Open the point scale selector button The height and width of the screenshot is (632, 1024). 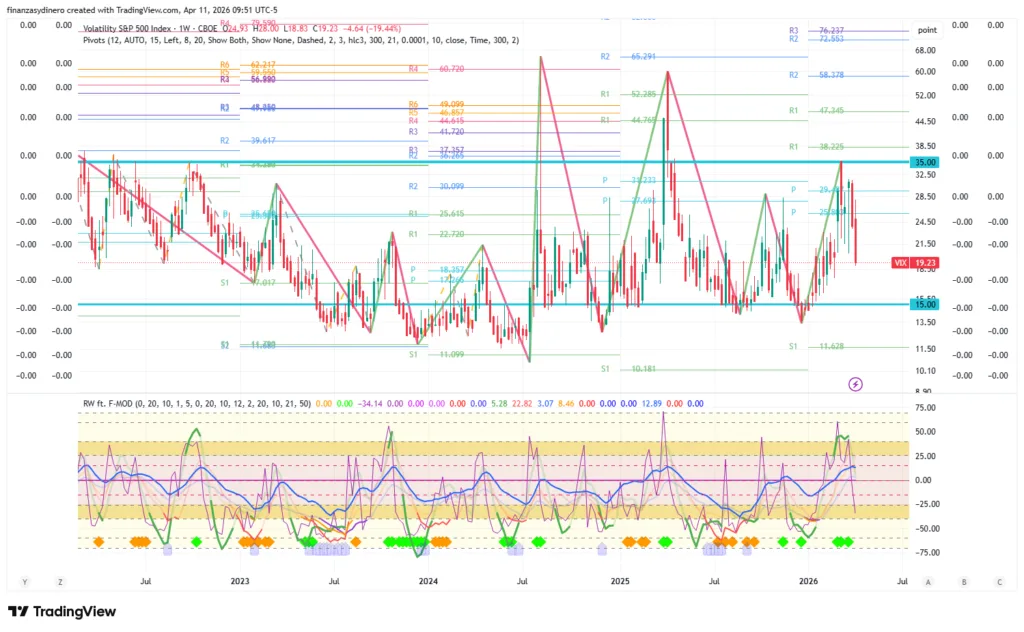[927, 30]
